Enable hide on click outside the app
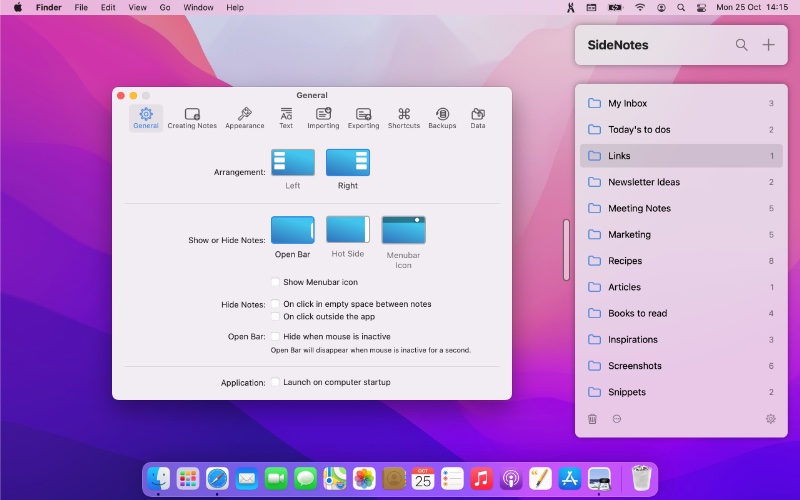Image resolution: width=800 pixels, height=500 pixels. (x=276, y=316)
